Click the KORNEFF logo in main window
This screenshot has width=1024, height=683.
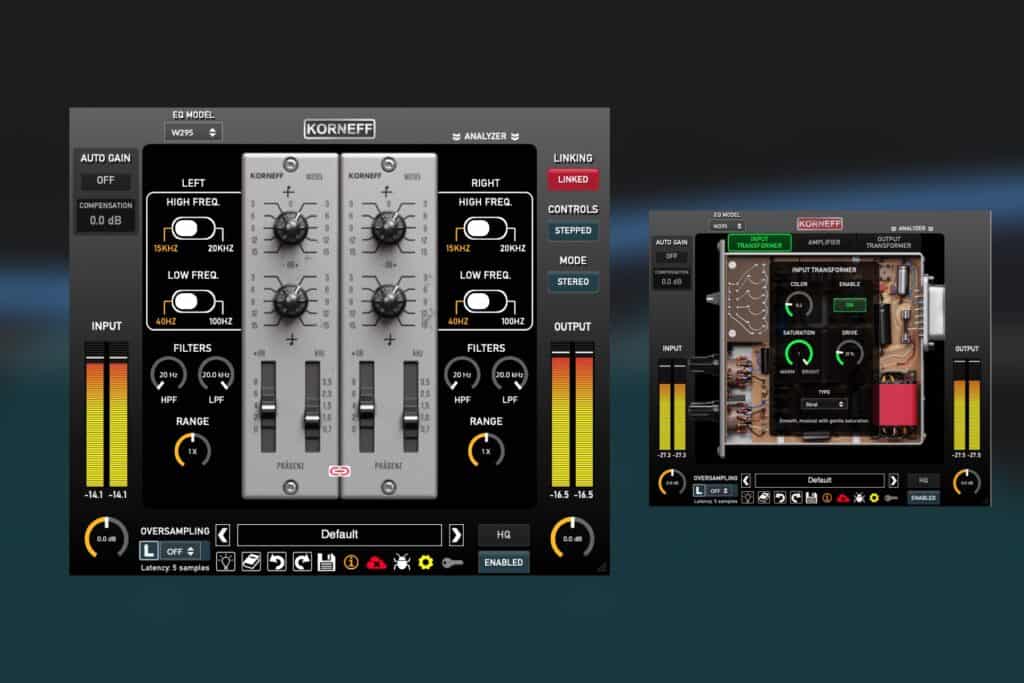coord(340,129)
